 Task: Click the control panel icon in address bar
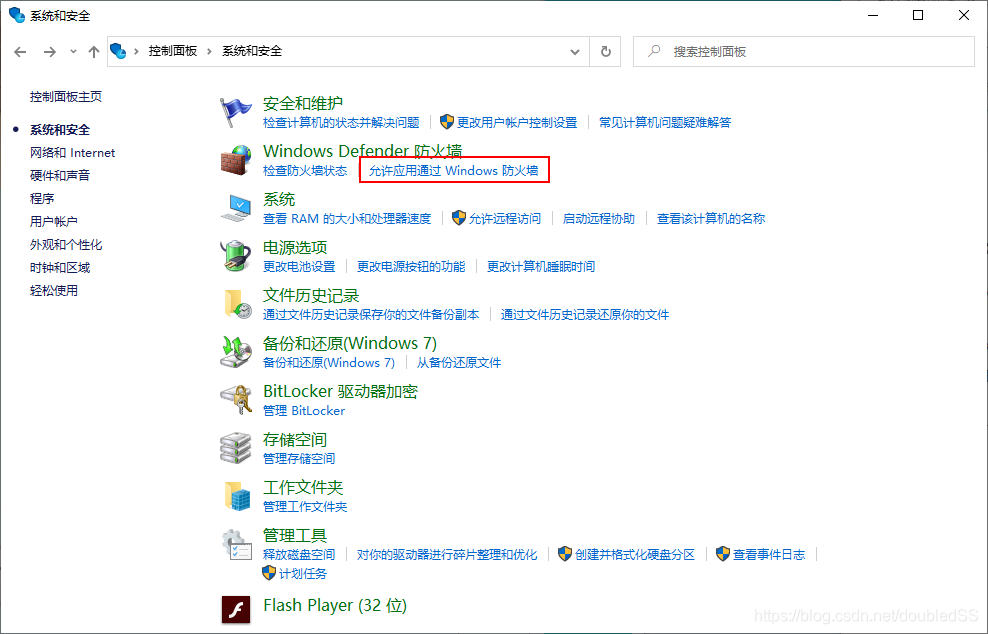pyautogui.click(x=118, y=50)
